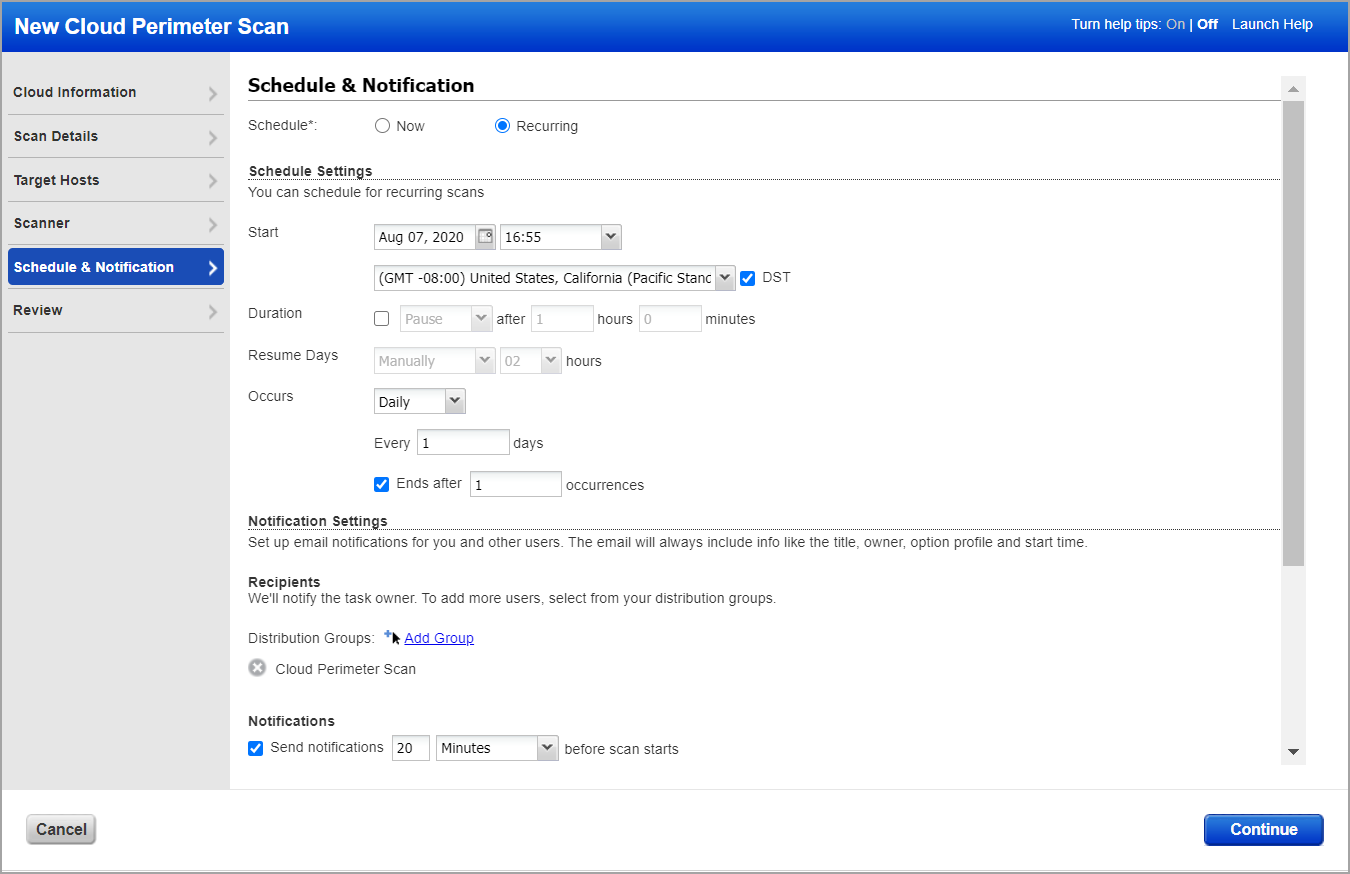Remove the Cloud Perimeter Scan distribution group
Viewport: 1350px width, 874px height.
tap(257, 668)
